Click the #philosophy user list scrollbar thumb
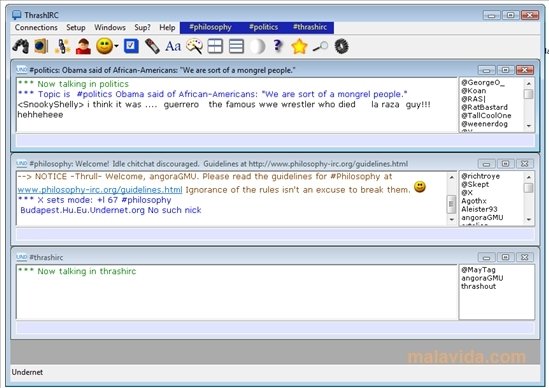 pos(529,188)
